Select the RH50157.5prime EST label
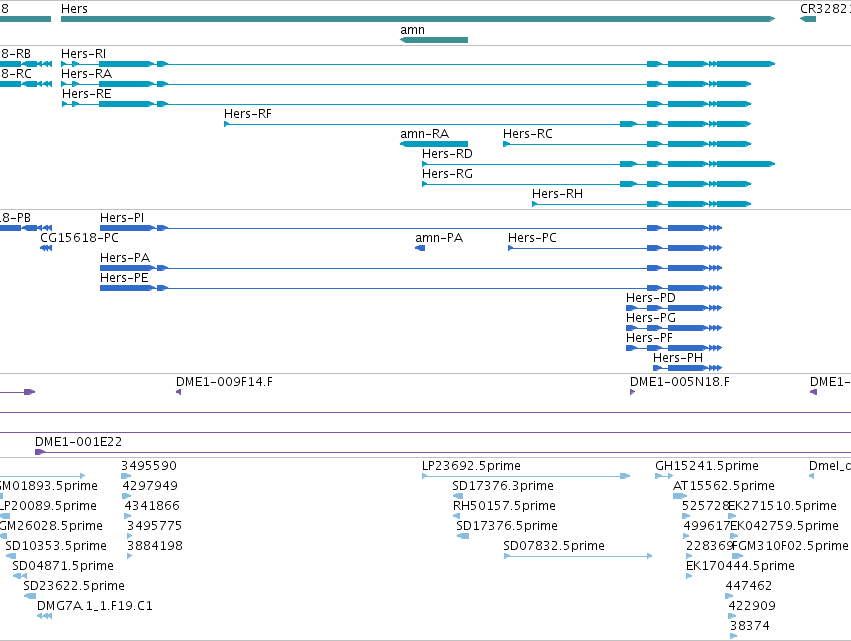851x641 pixels. [504, 506]
